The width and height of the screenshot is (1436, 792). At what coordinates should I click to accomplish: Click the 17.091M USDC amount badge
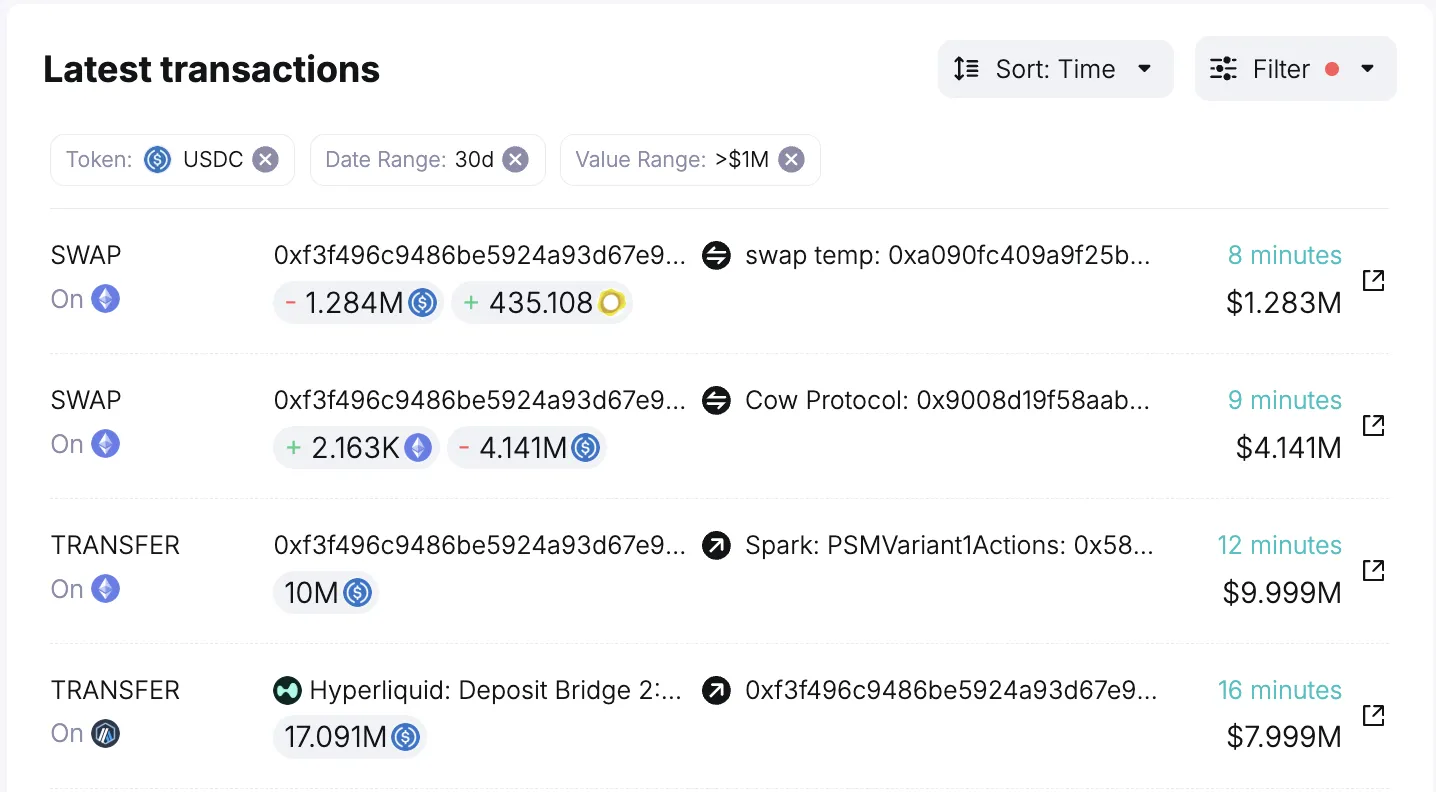click(349, 738)
